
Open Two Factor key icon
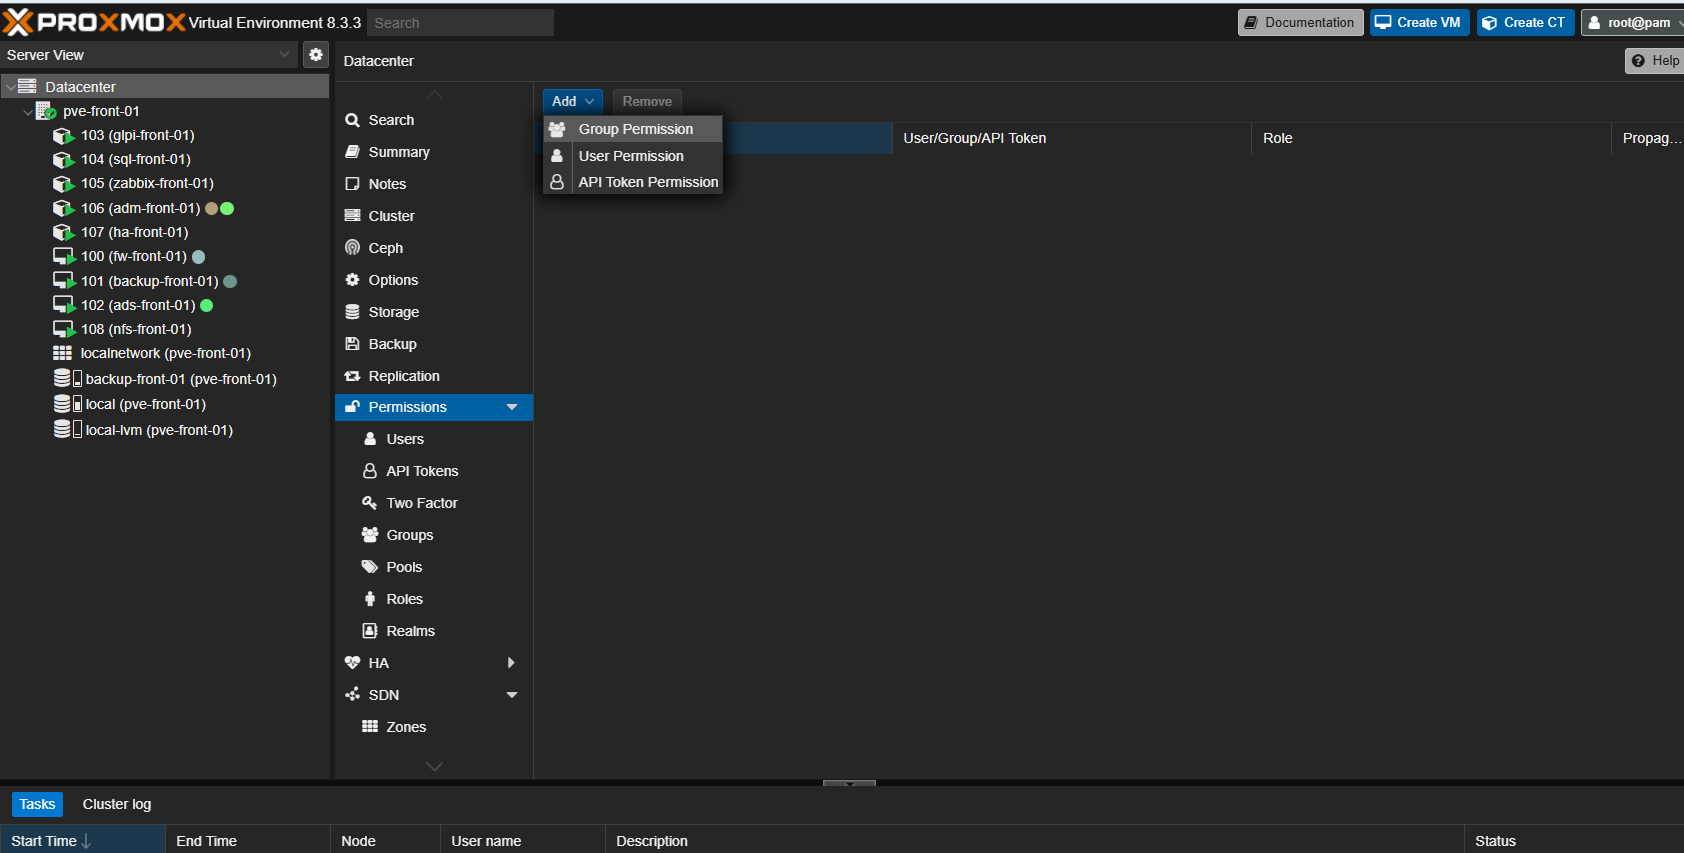(x=370, y=503)
